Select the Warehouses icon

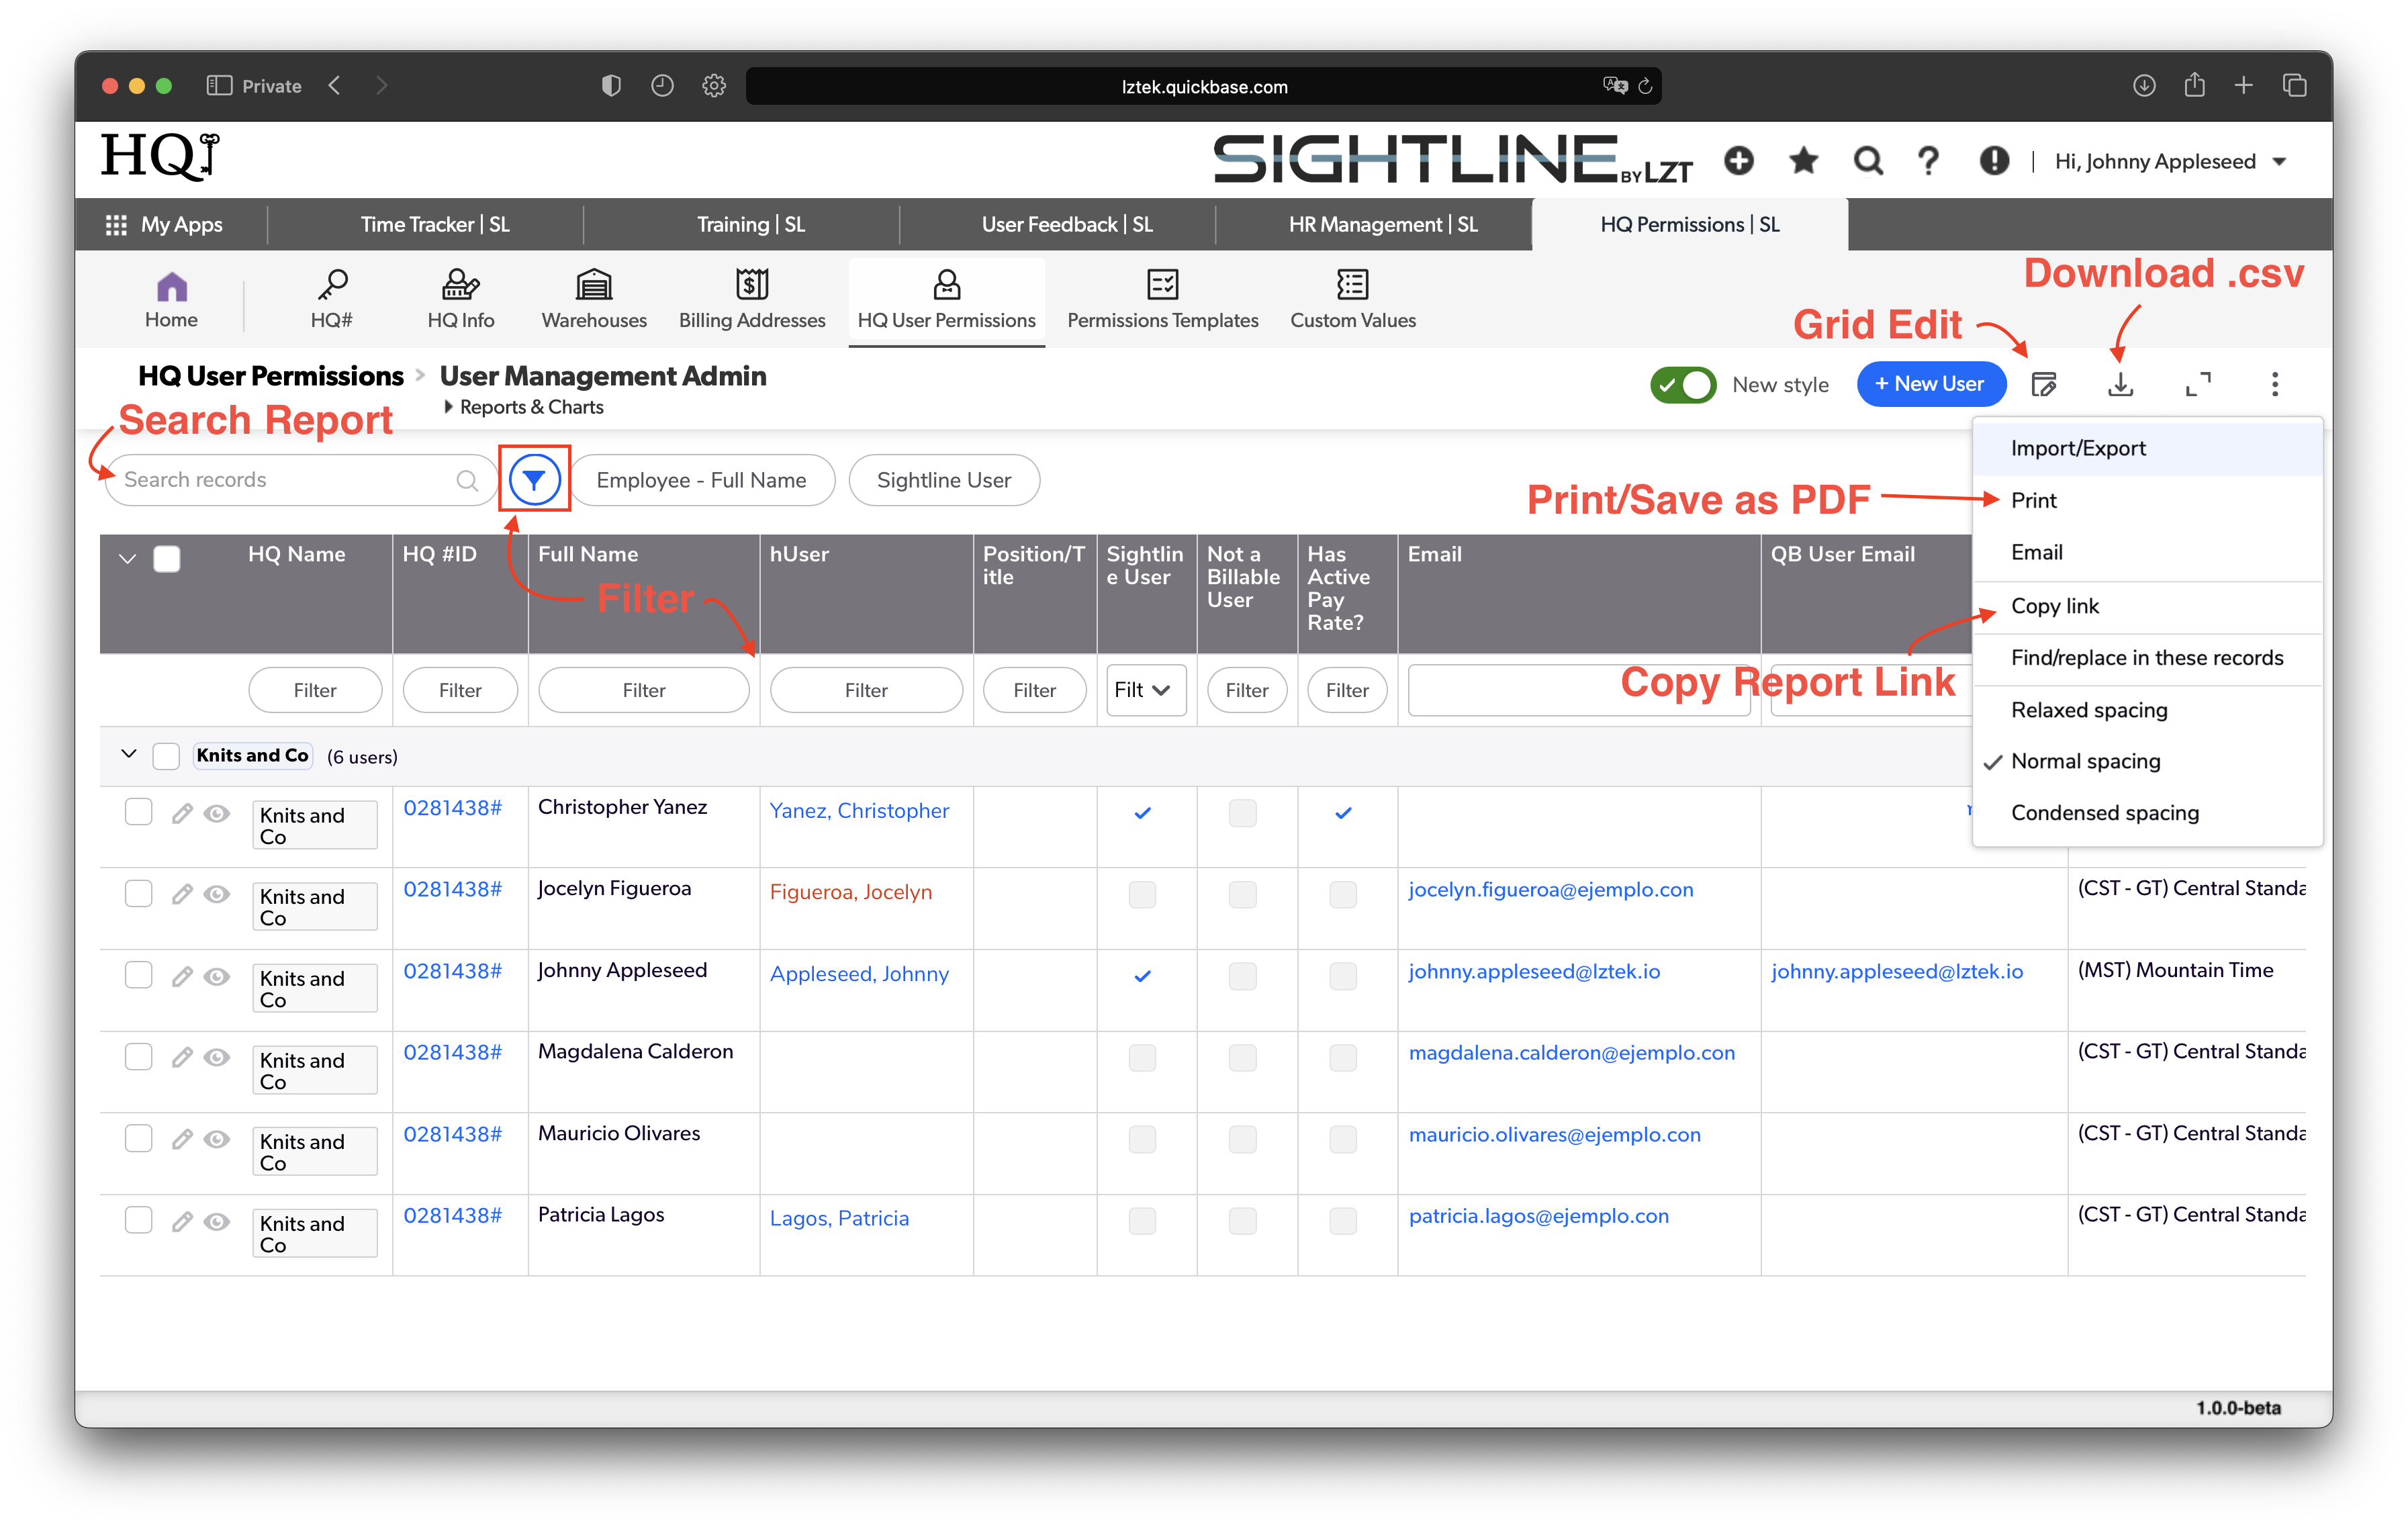click(593, 298)
